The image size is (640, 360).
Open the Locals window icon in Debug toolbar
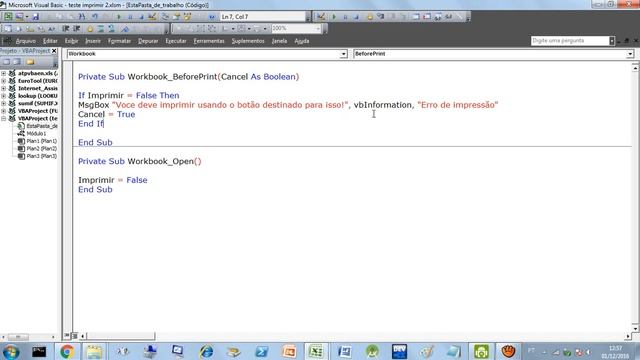point(415,17)
